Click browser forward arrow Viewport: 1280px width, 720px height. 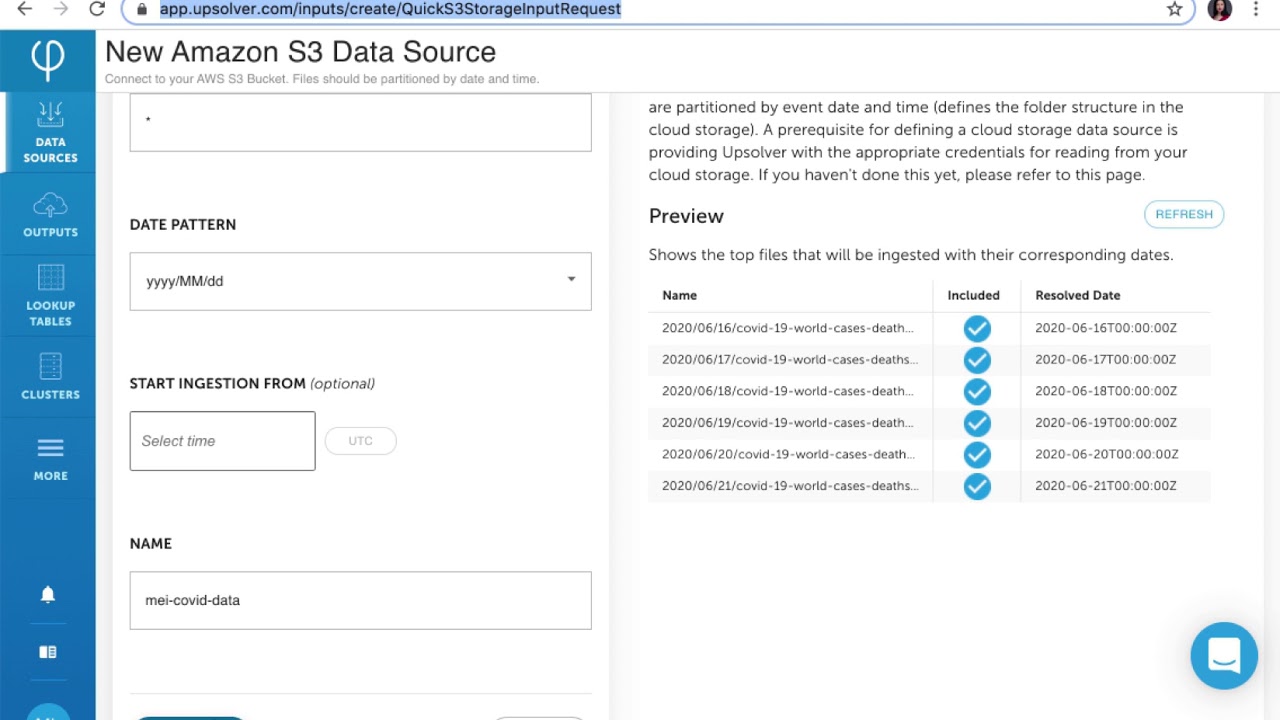coord(61,9)
